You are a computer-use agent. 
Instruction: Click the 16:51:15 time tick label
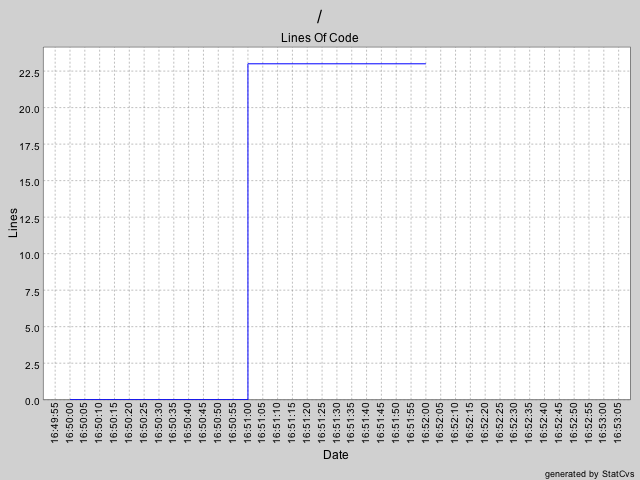pyautogui.click(x=292, y=422)
